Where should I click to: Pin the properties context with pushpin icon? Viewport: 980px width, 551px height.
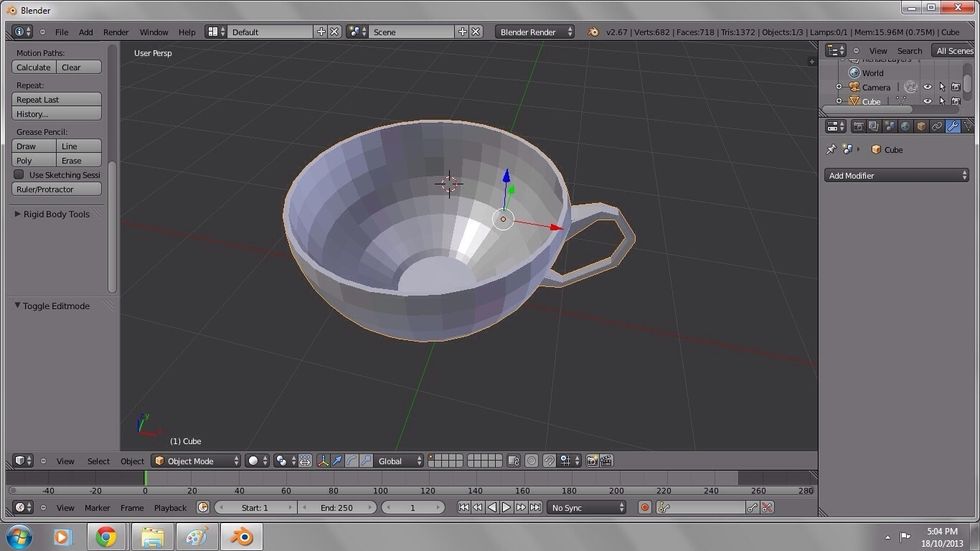[831, 150]
